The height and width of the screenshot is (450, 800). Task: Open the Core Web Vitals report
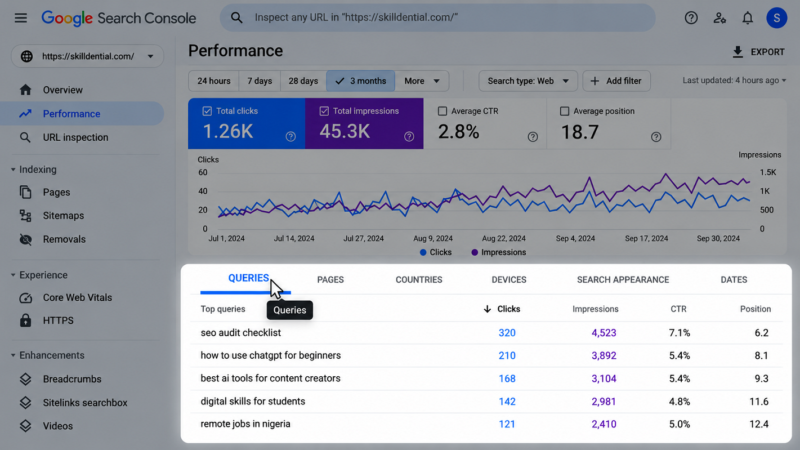click(78, 297)
